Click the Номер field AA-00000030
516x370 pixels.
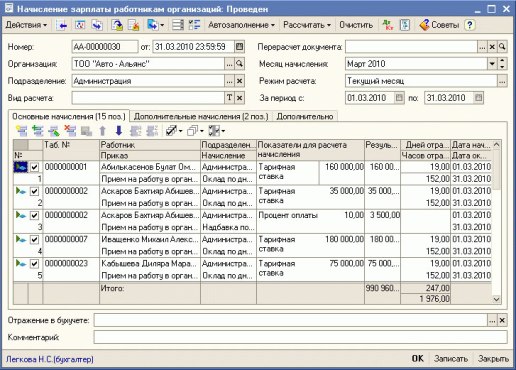click(x=105, y=47)
